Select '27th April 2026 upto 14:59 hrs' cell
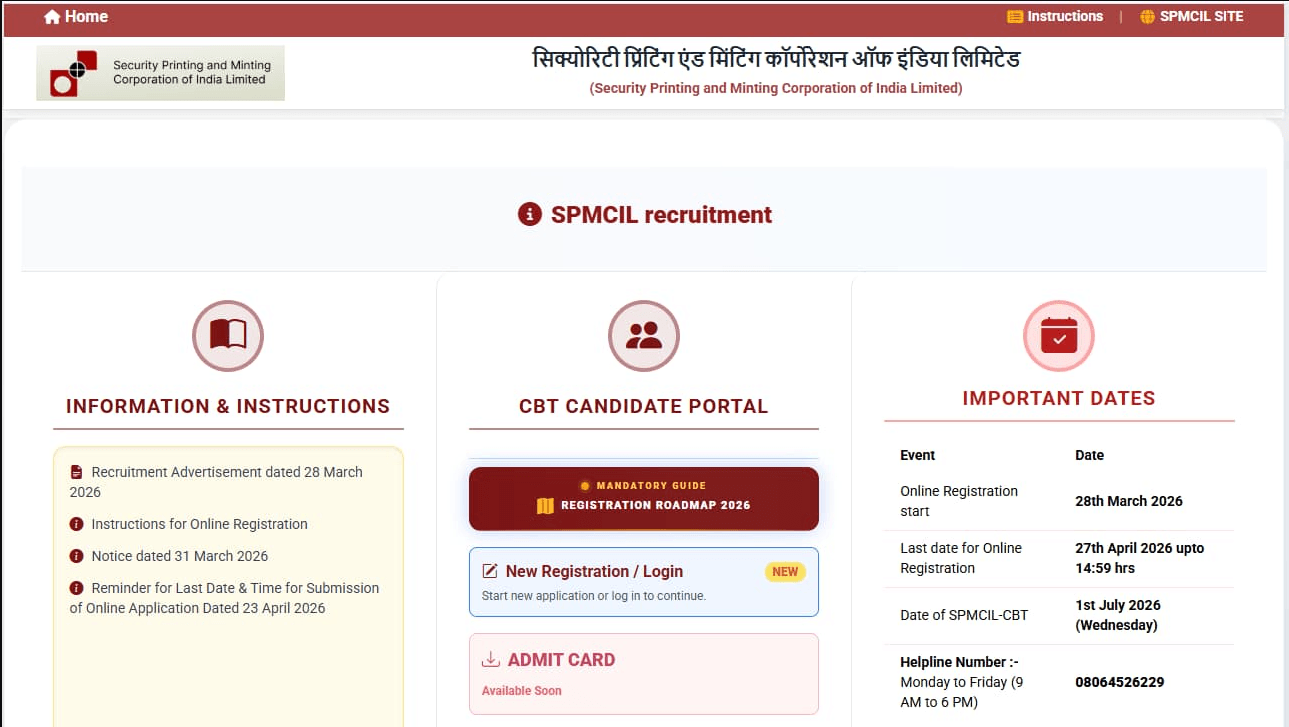This screenshot has height=727, width=1289. pos(1140,558)
